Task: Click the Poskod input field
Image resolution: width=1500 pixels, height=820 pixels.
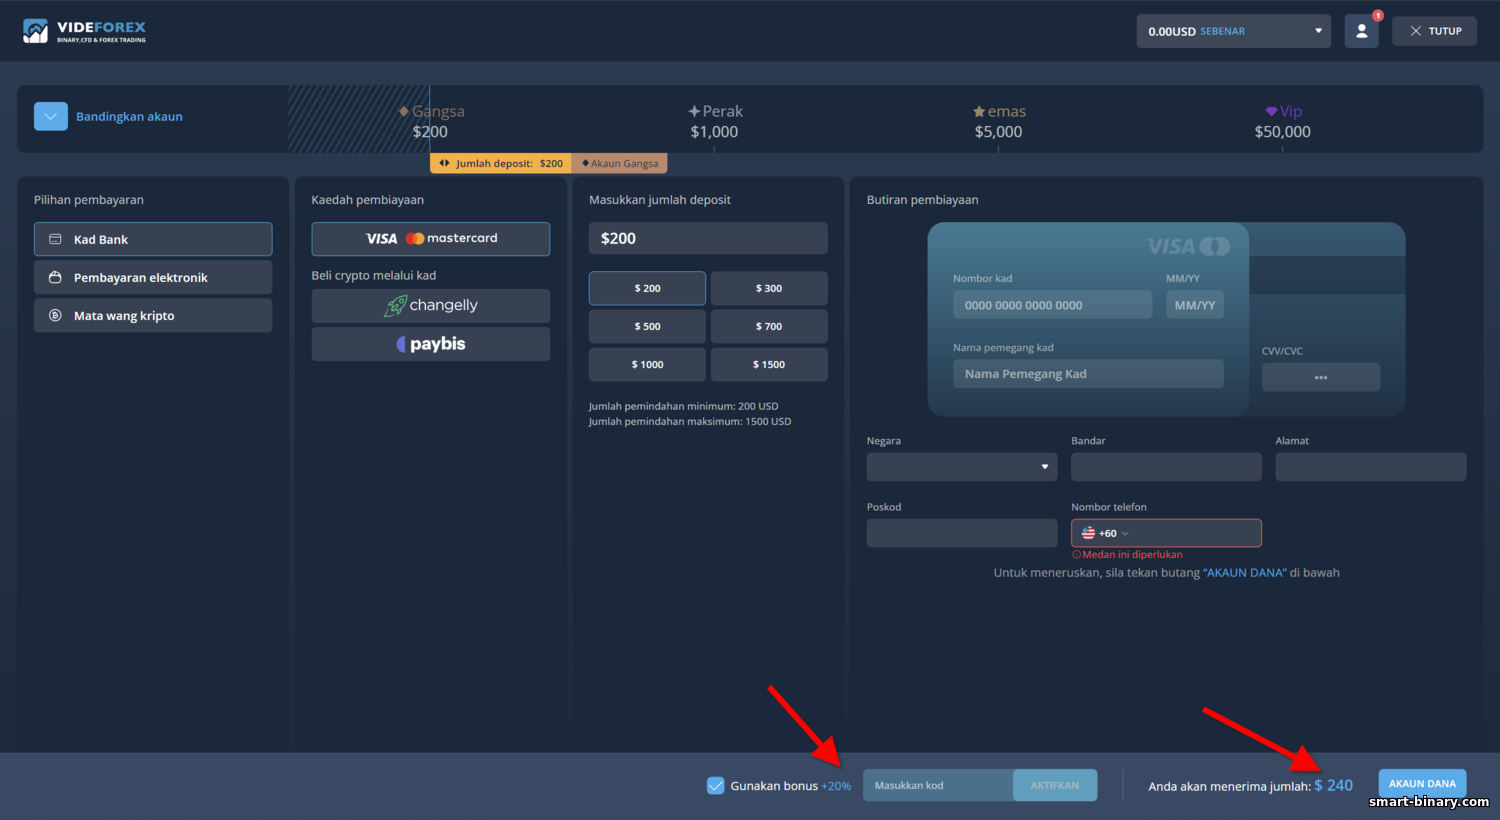Action: tap(962, 533)
